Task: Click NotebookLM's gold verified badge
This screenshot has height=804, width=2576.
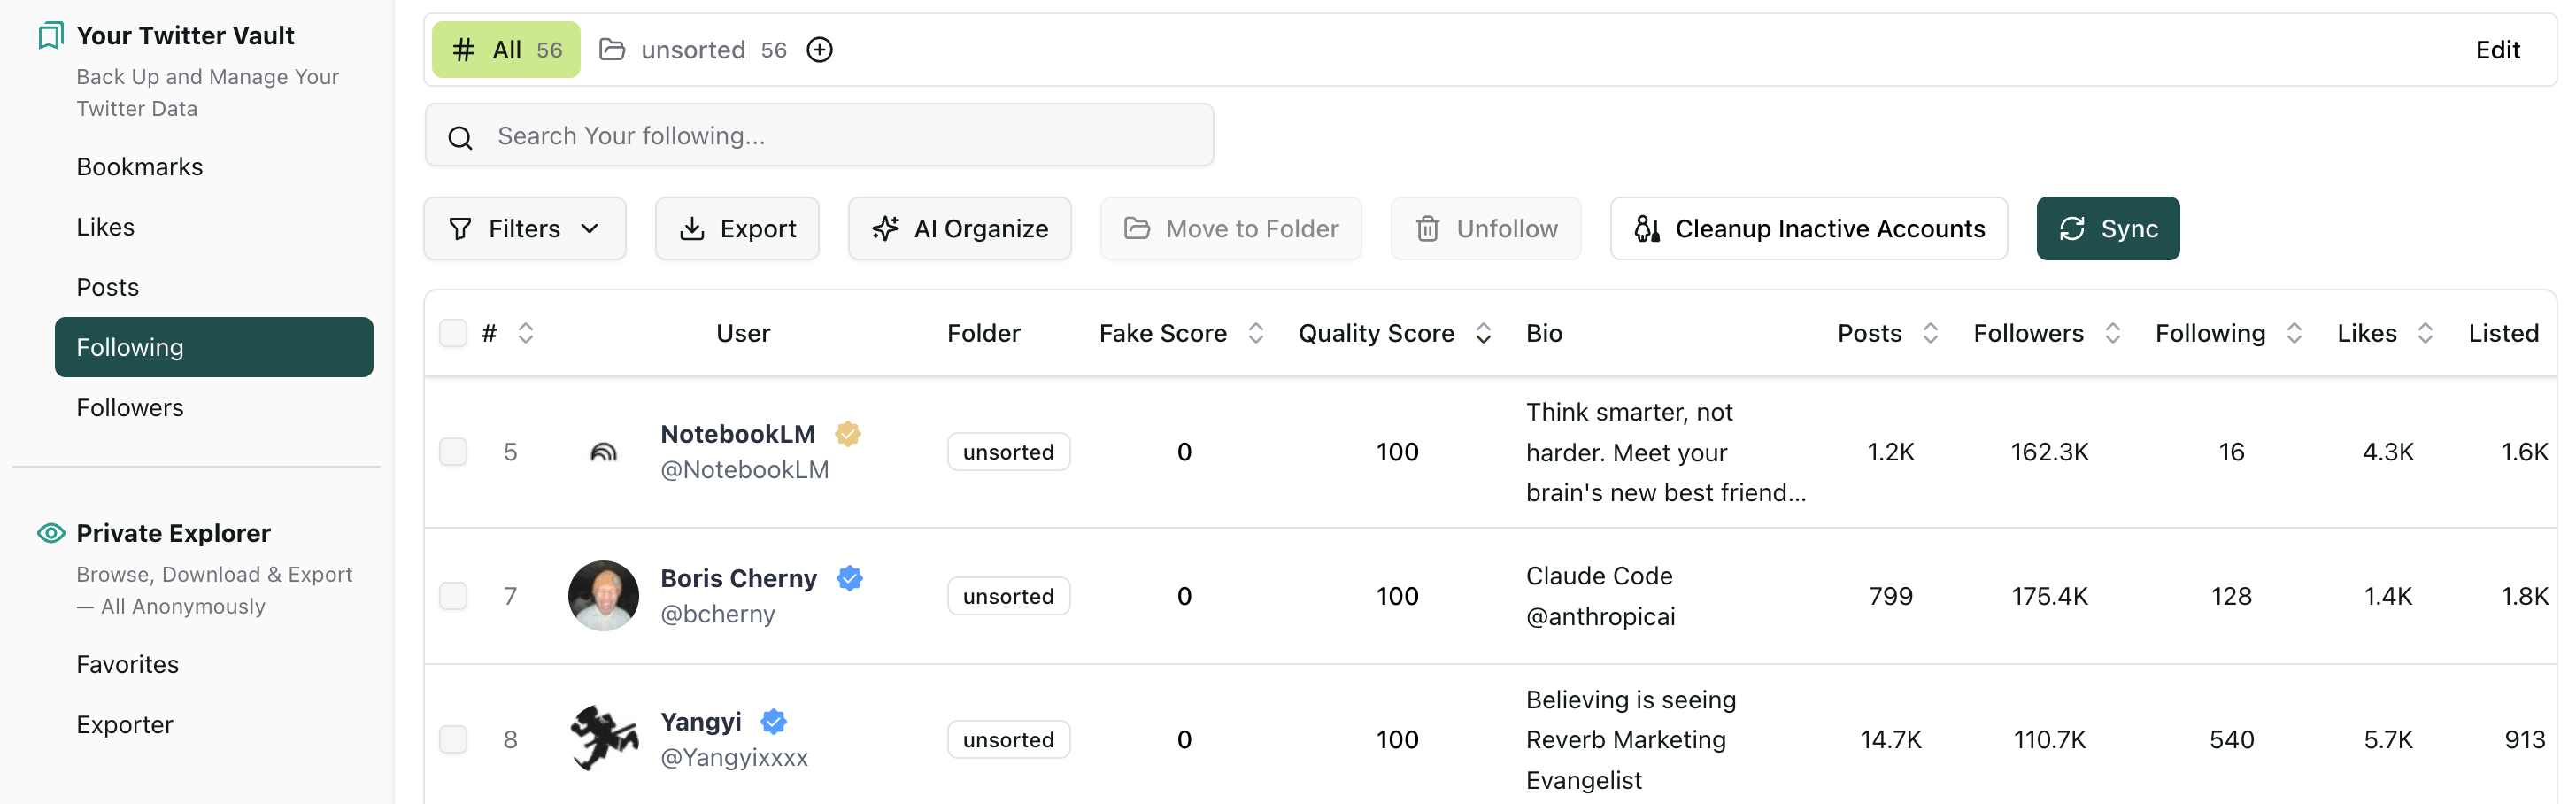Action: (x=847, y=434)
